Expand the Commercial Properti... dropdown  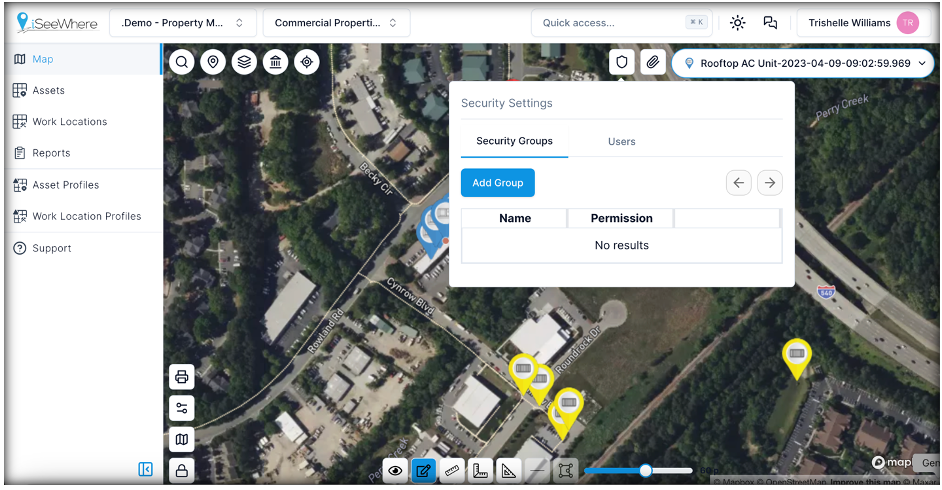click(336, 23)
